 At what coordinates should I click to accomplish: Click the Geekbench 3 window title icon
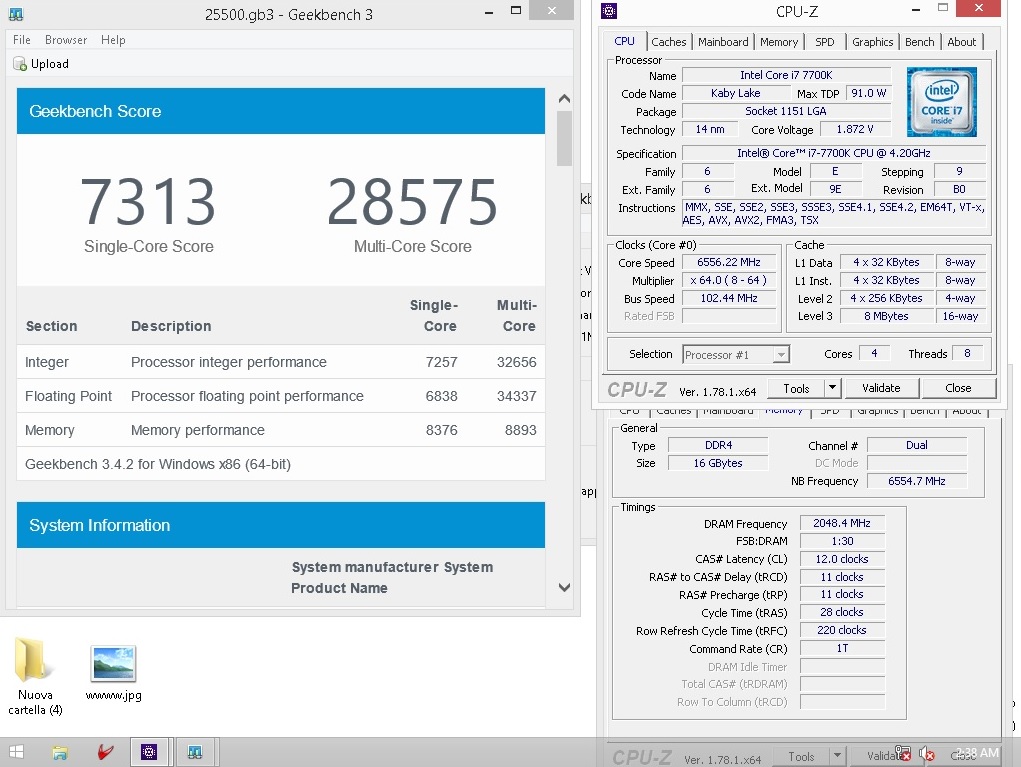click(x=16, y=14)
